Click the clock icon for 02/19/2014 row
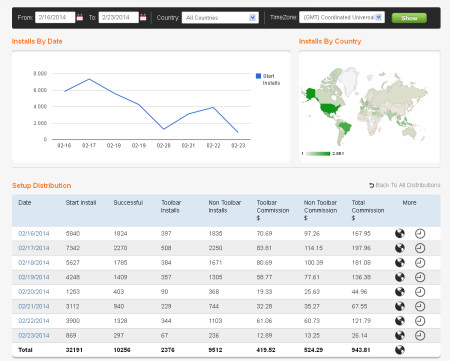 point(420,277)
